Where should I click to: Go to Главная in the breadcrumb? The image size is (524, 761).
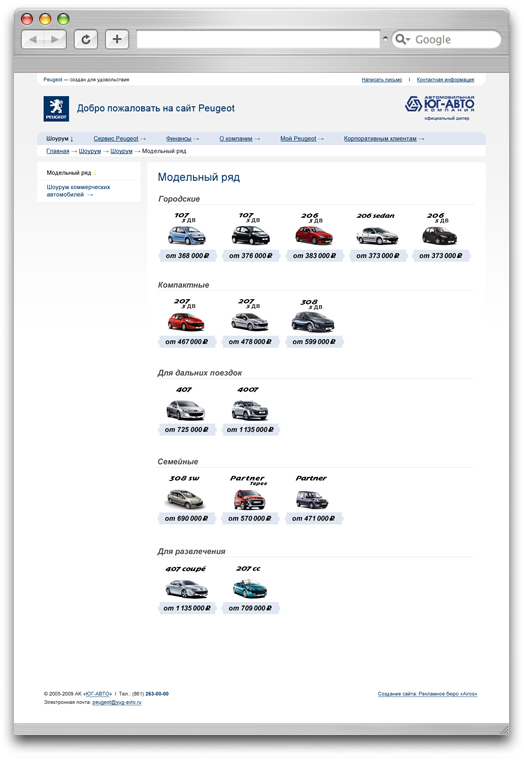[x=58, y=151]
